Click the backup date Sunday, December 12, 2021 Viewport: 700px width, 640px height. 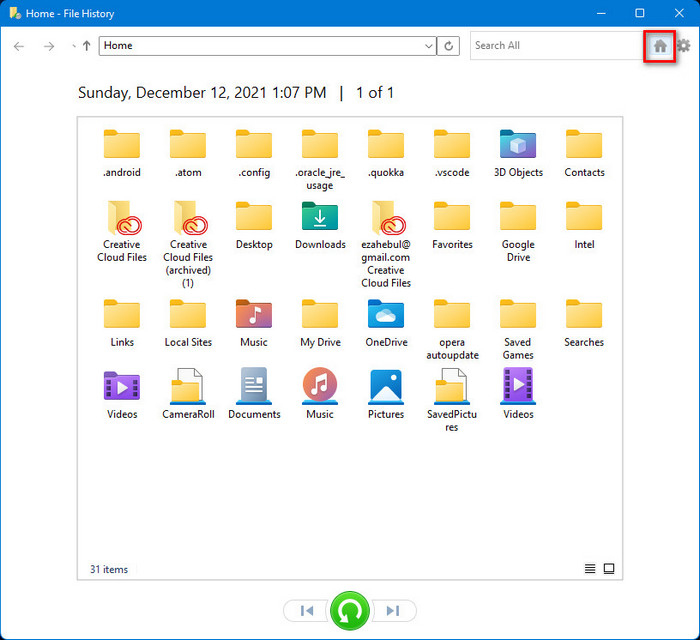point(202,93)
